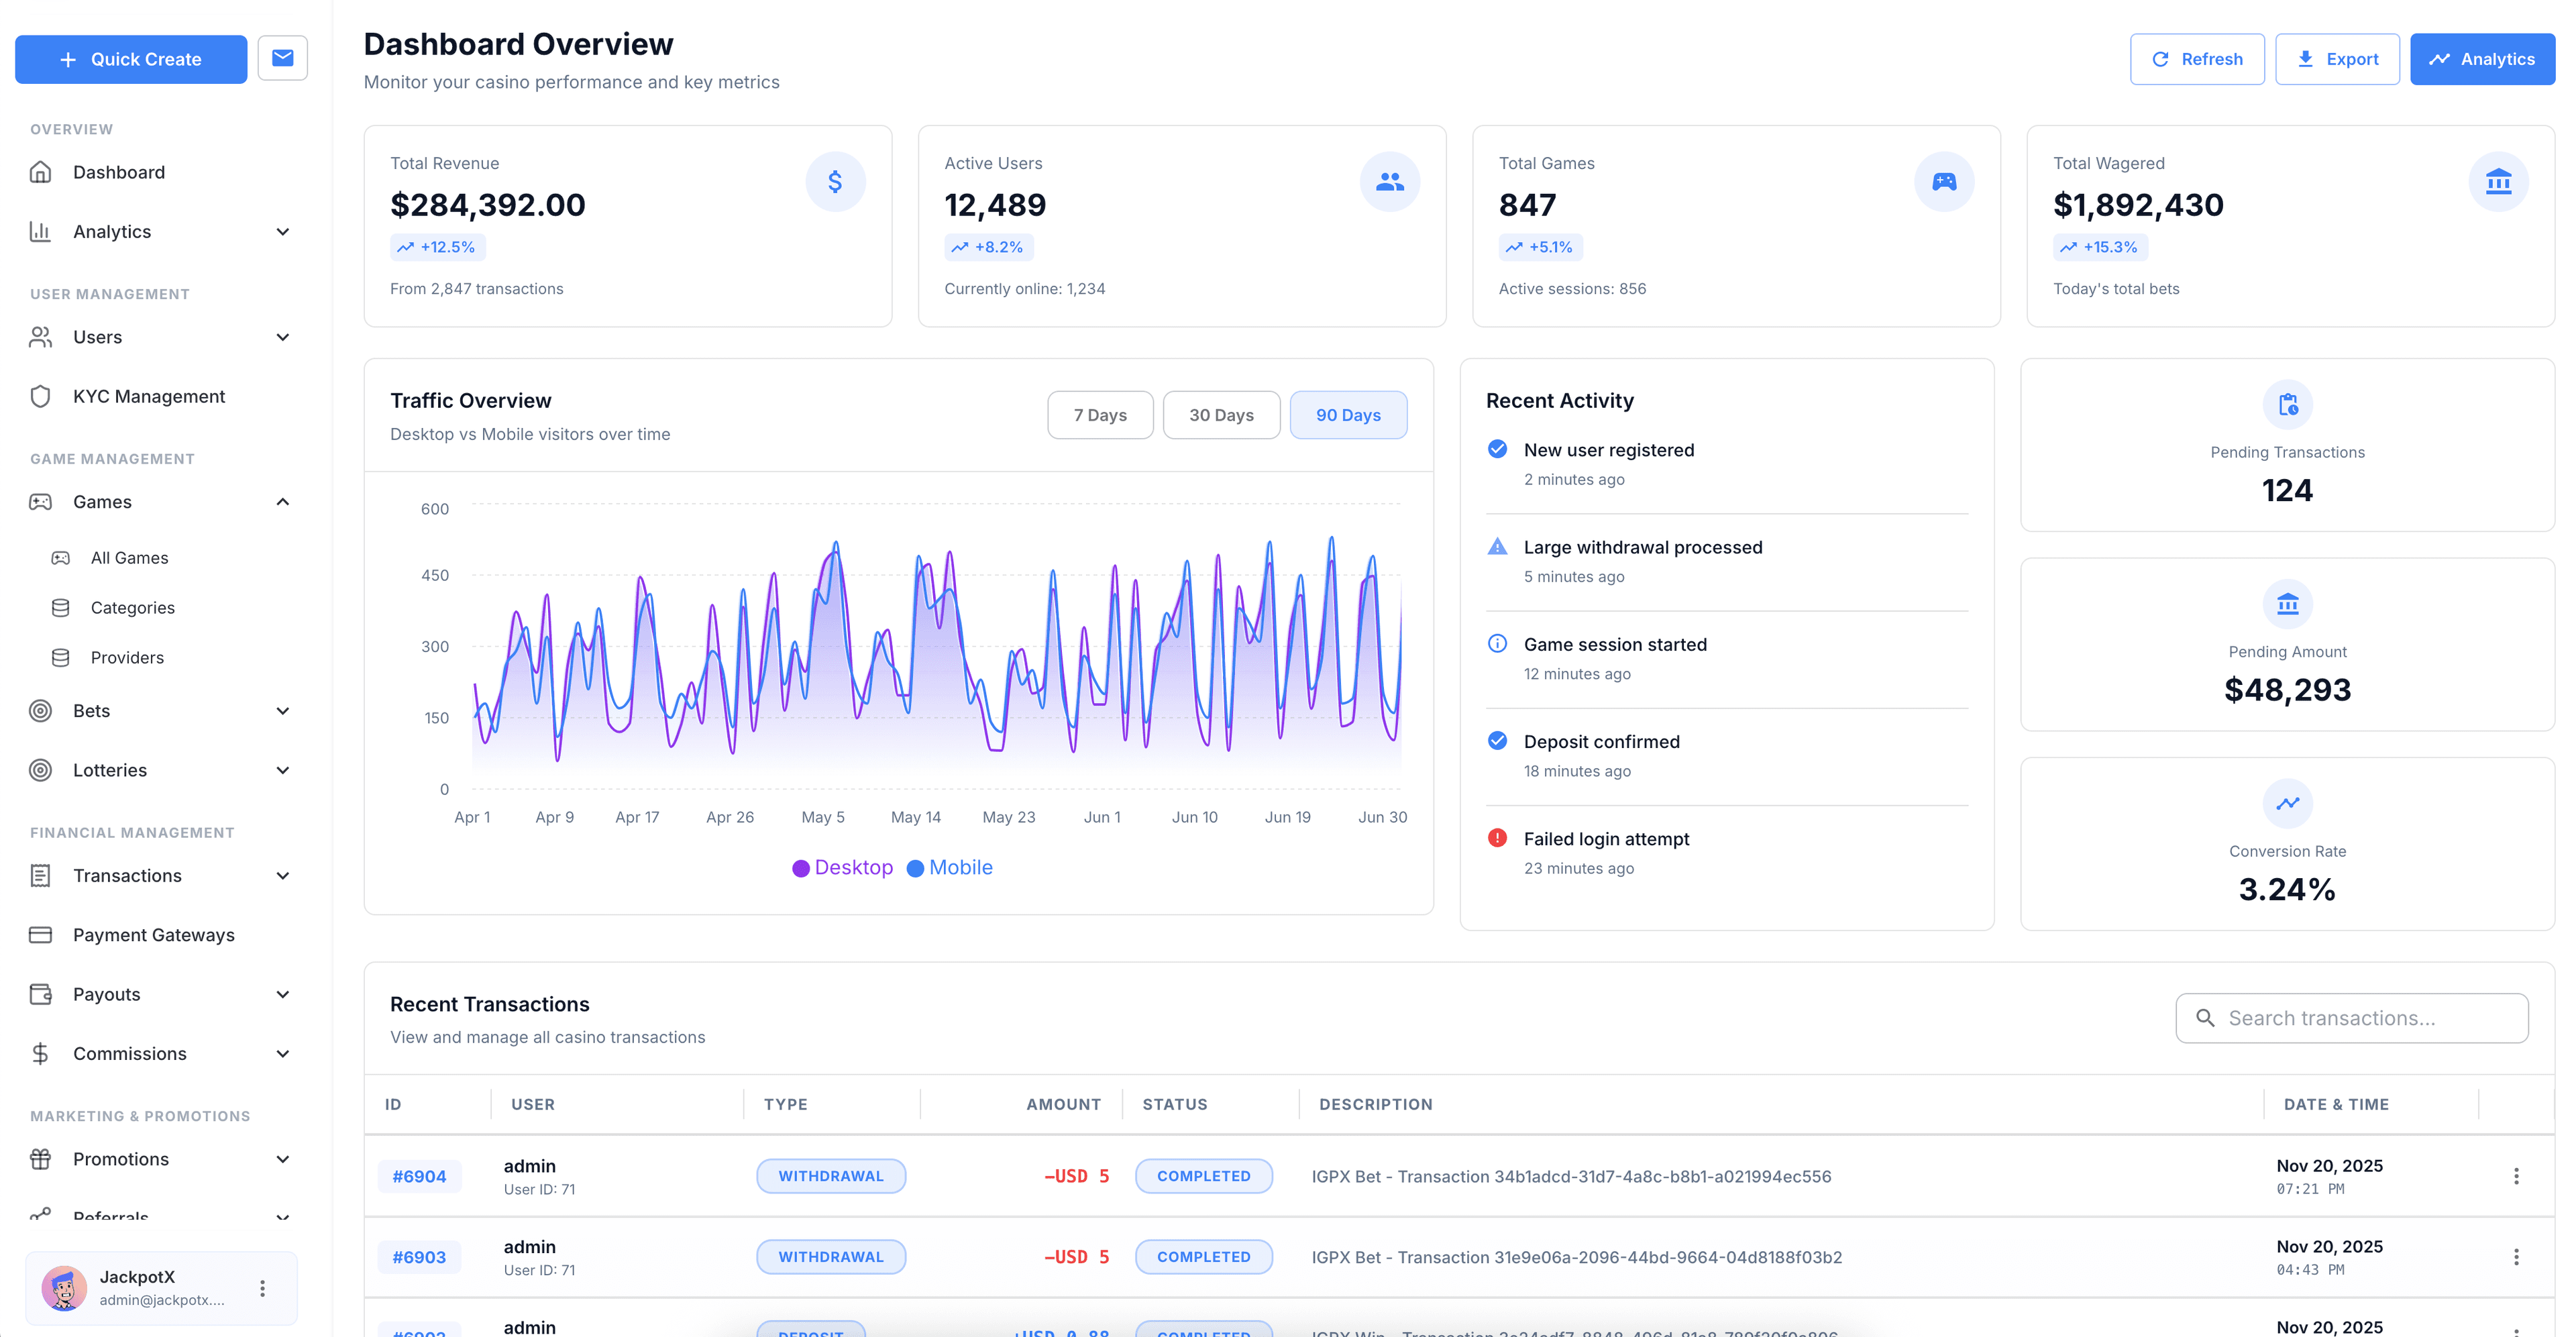Toggle the Mobile series in the chart legend
This screenshot has width=2576, height=1337.
pos(949,867)
